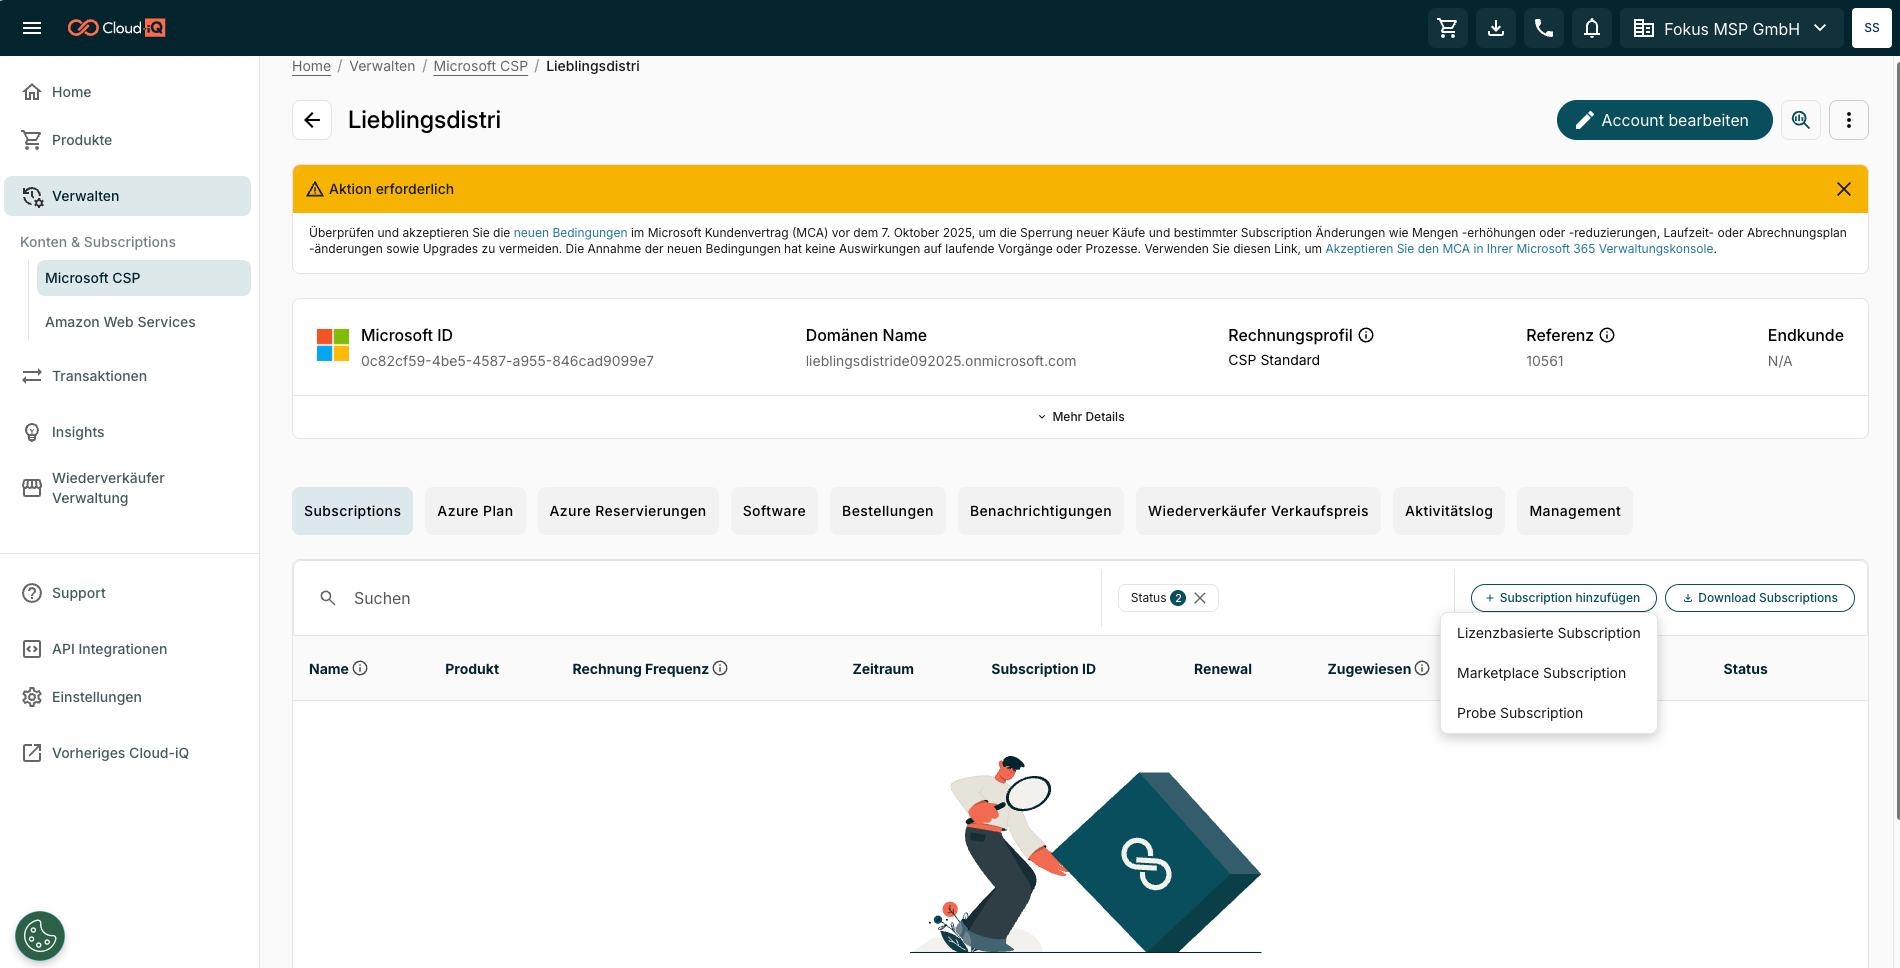This screenshot has width=1900, height=968.
Task: Expand the Fokus MSP GmbH account dropdown
Action: coord(1730,28)
